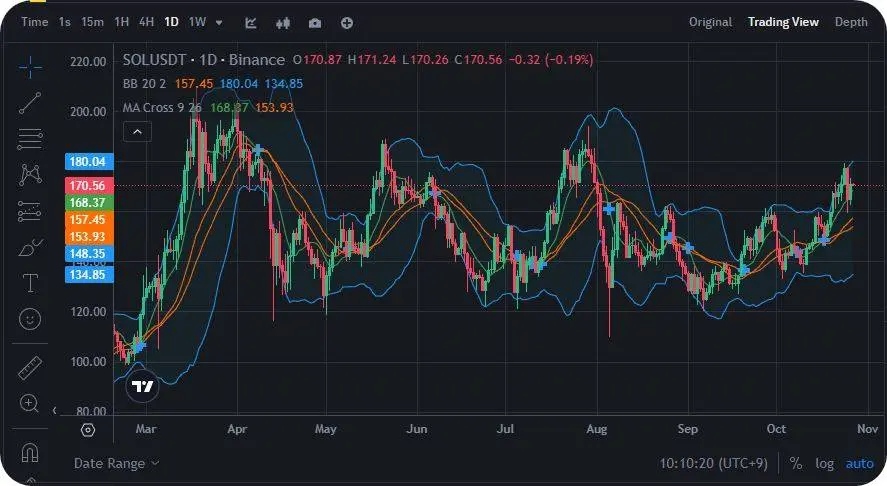
Task: Open the Fibonacci retracement lines tool
Action: 30,139
